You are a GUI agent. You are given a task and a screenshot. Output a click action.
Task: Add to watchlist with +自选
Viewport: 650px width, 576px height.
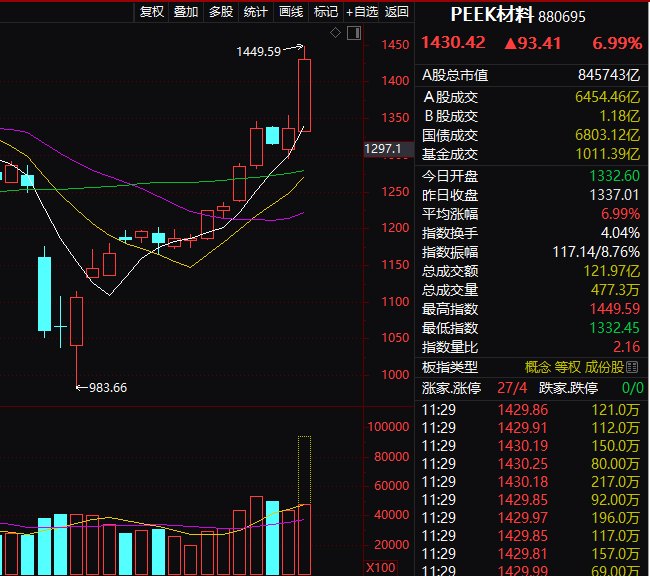tap(361, 12)
